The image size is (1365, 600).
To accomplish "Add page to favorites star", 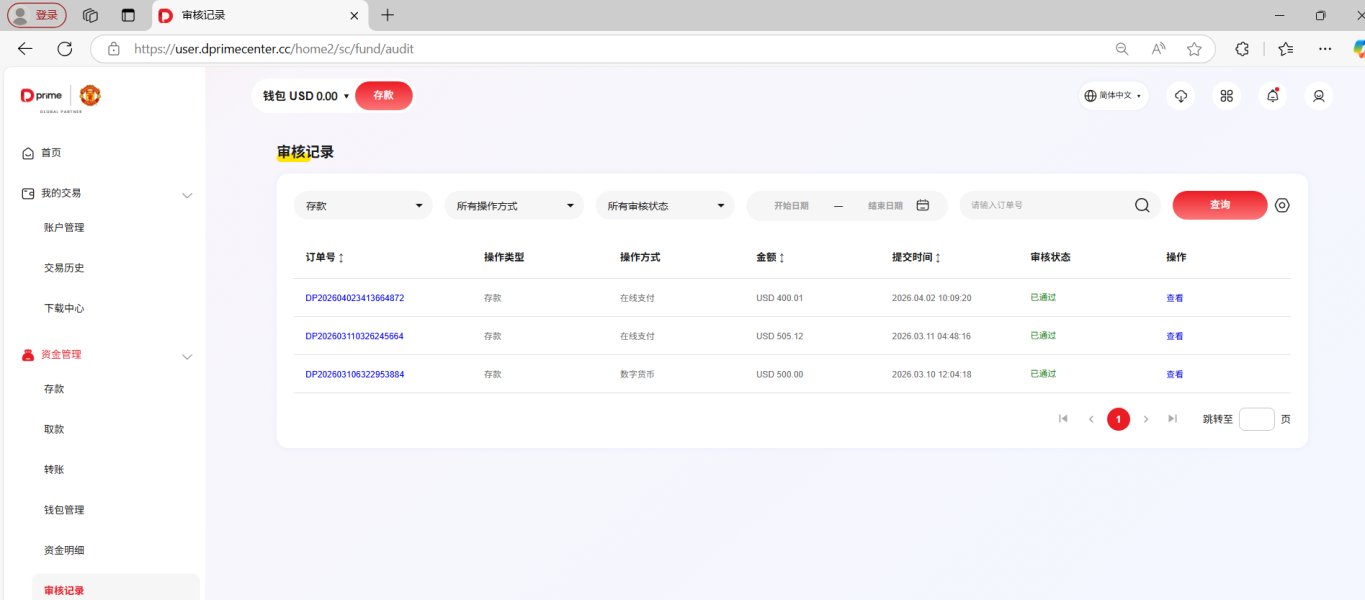I will coord(1194,48).
